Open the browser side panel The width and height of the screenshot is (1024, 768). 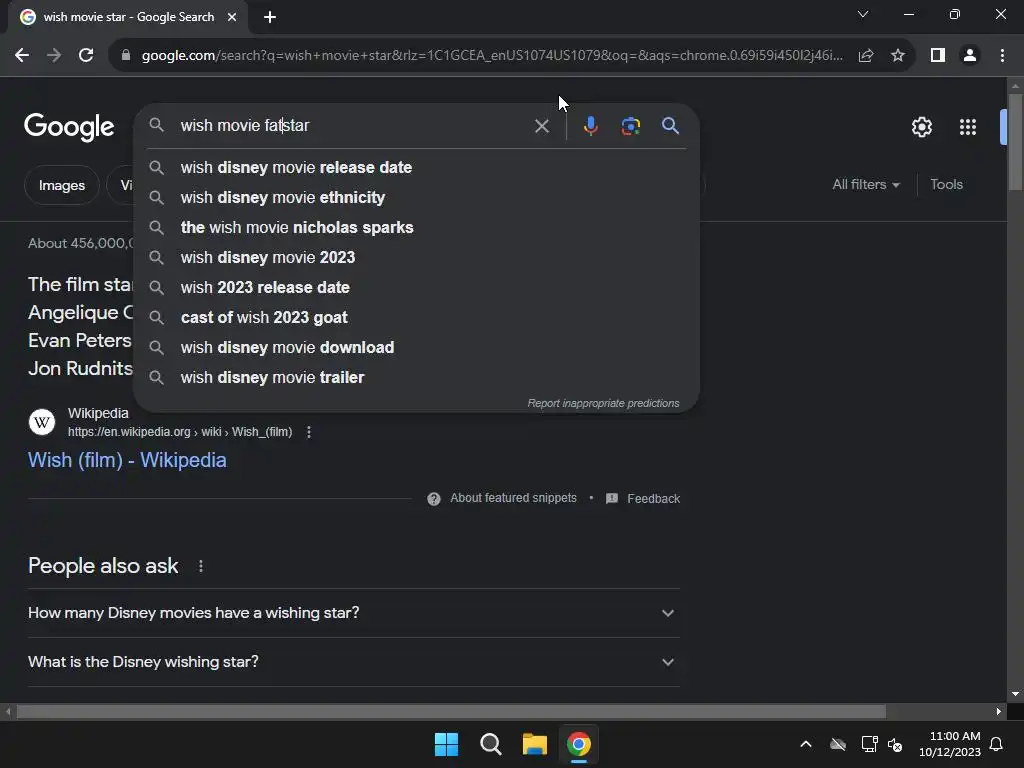[938, 56]
